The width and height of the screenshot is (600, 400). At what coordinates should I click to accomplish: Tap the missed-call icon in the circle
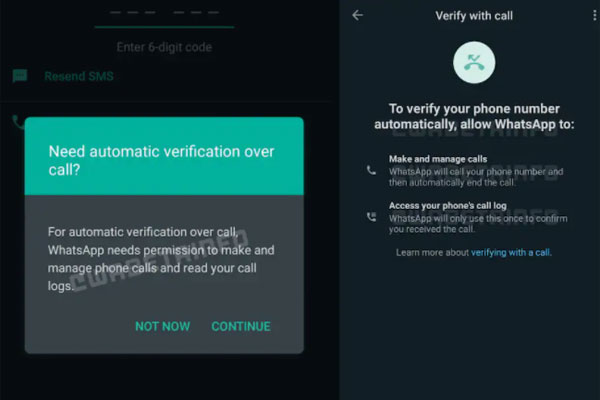pyautogui.click(x=474, y=62)
